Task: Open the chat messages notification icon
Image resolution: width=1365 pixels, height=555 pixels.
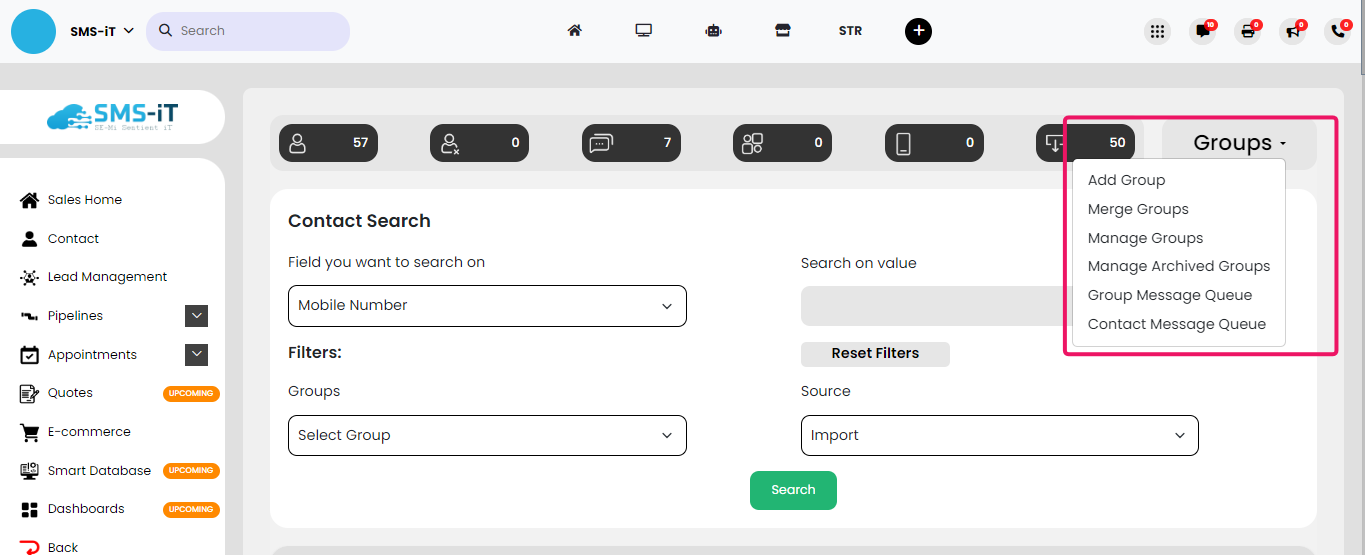Action: pos(1202,31)
